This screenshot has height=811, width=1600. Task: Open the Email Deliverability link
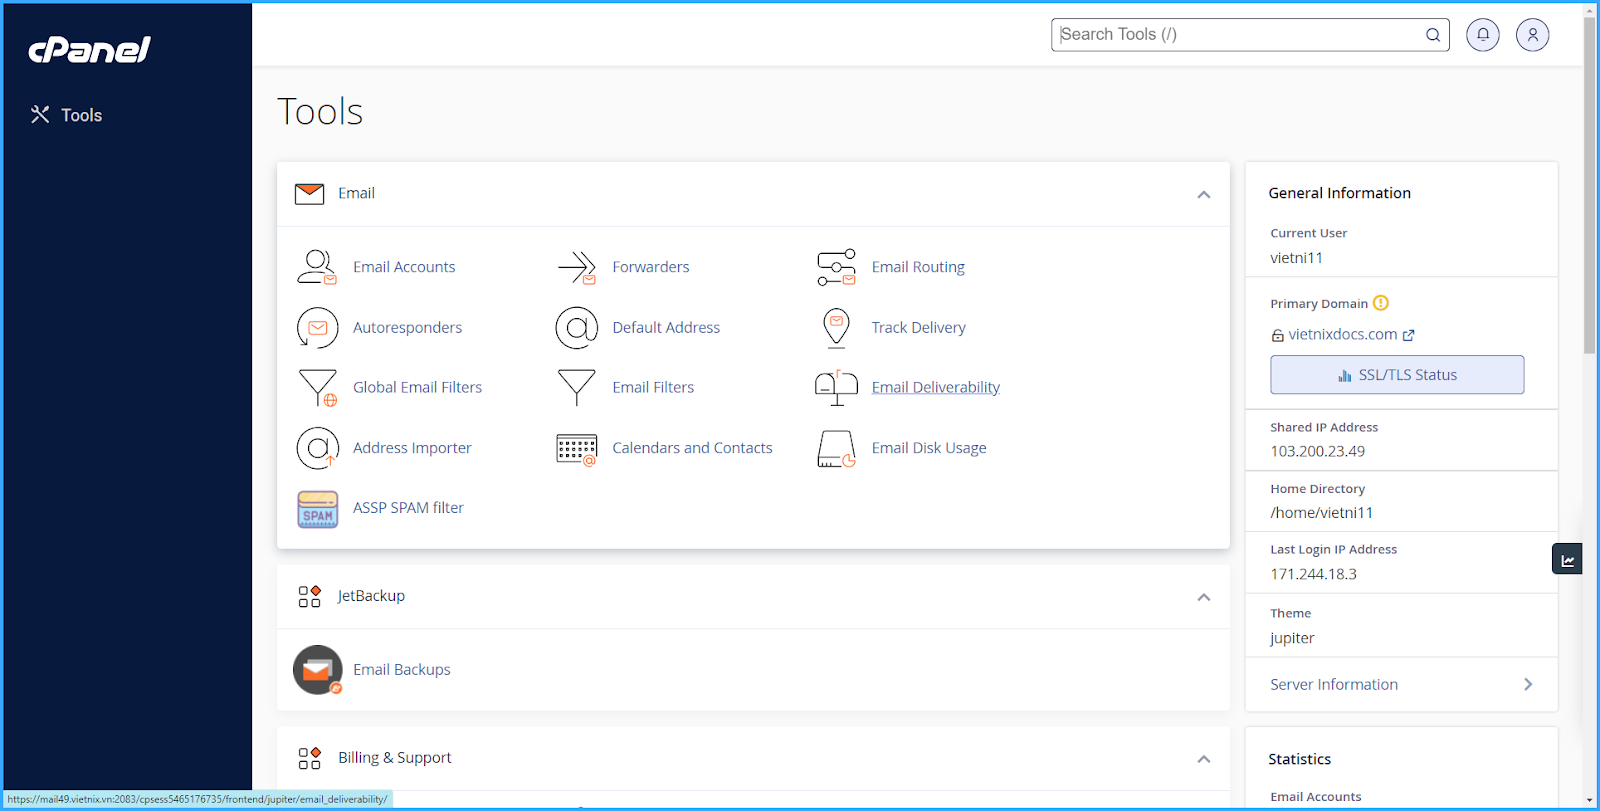(935, 388)
